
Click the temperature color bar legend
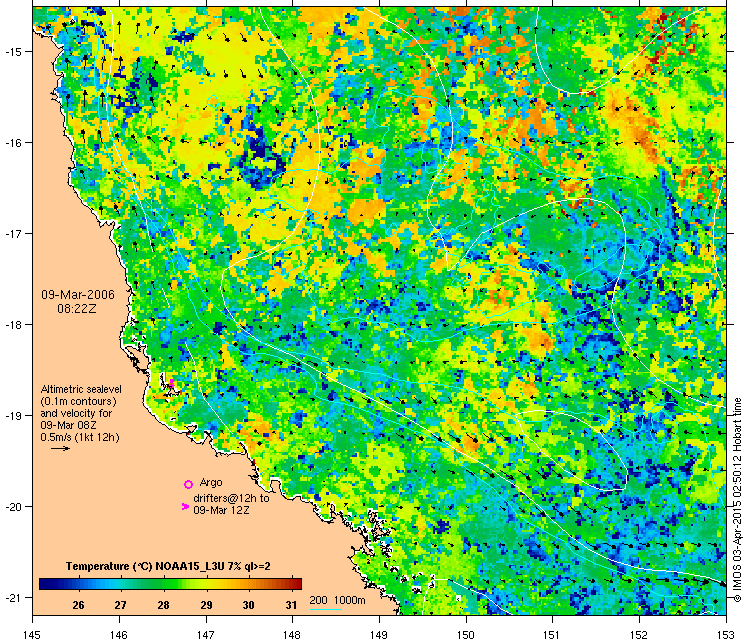point(170,584)
